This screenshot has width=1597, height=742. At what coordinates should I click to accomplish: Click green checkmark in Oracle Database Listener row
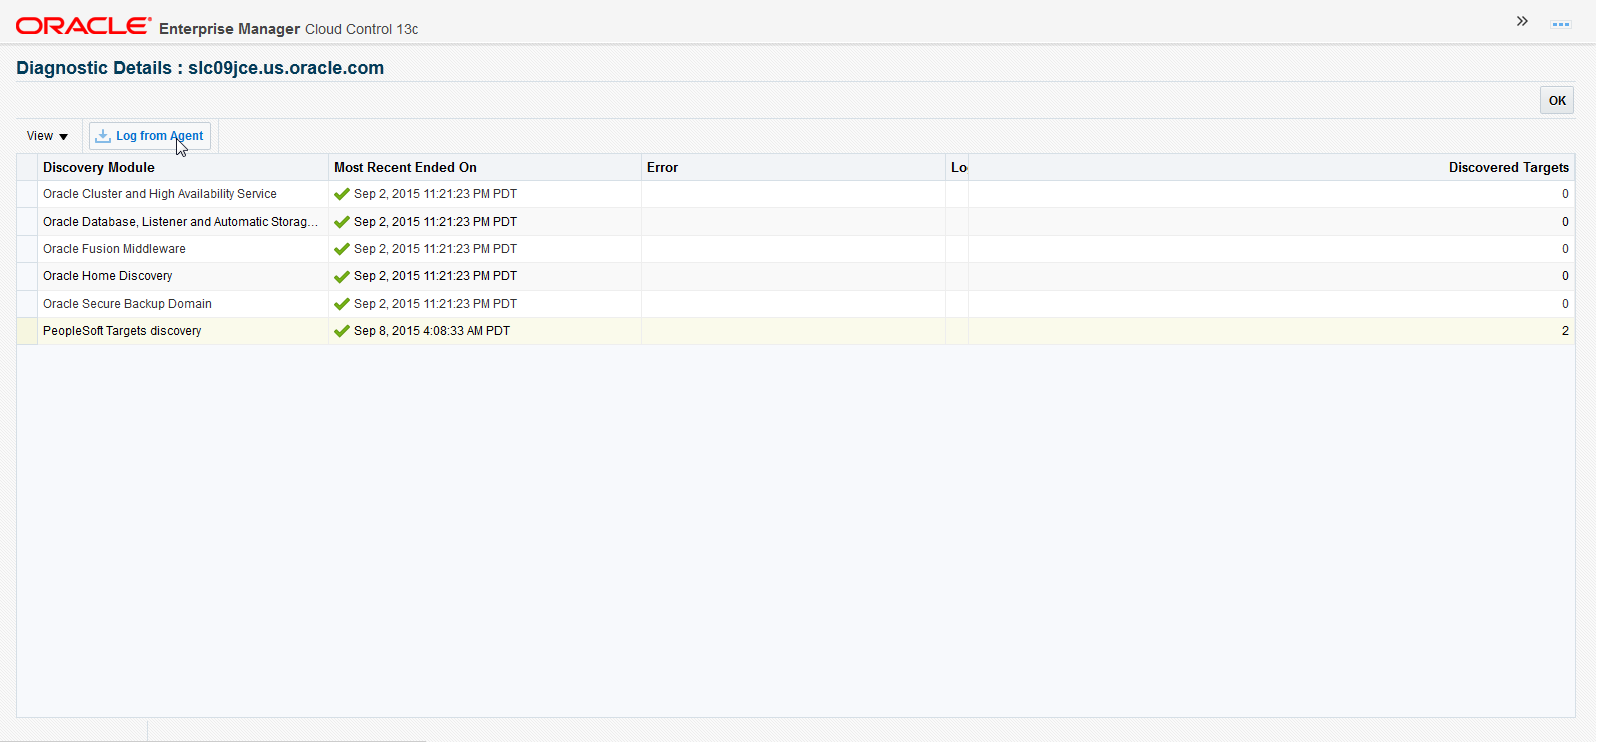(342, 222)
